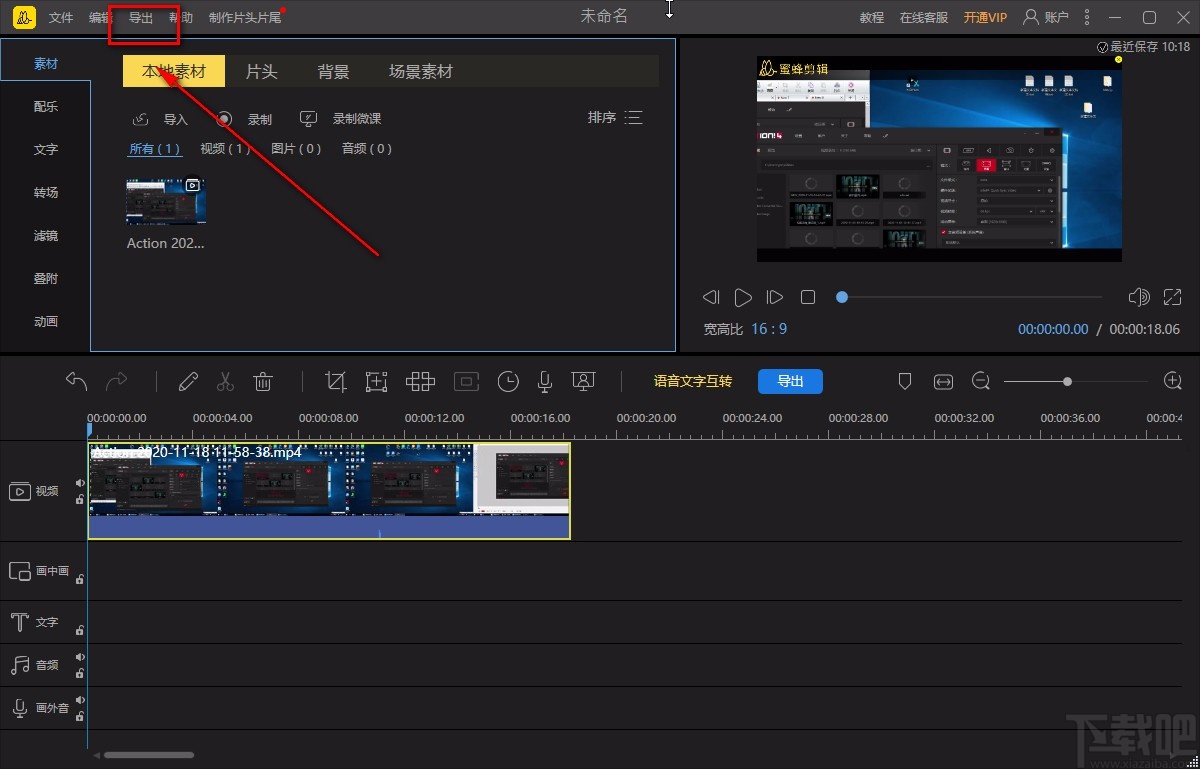Click the redo arrow in the timeline toolbar
The height and width of the screenshot is (769, 1200).
coord(117,381)
